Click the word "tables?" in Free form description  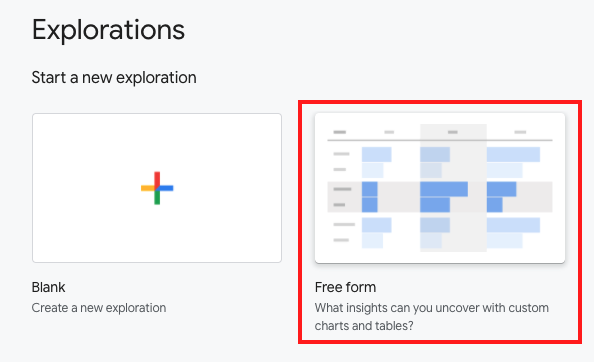point(394,326)
